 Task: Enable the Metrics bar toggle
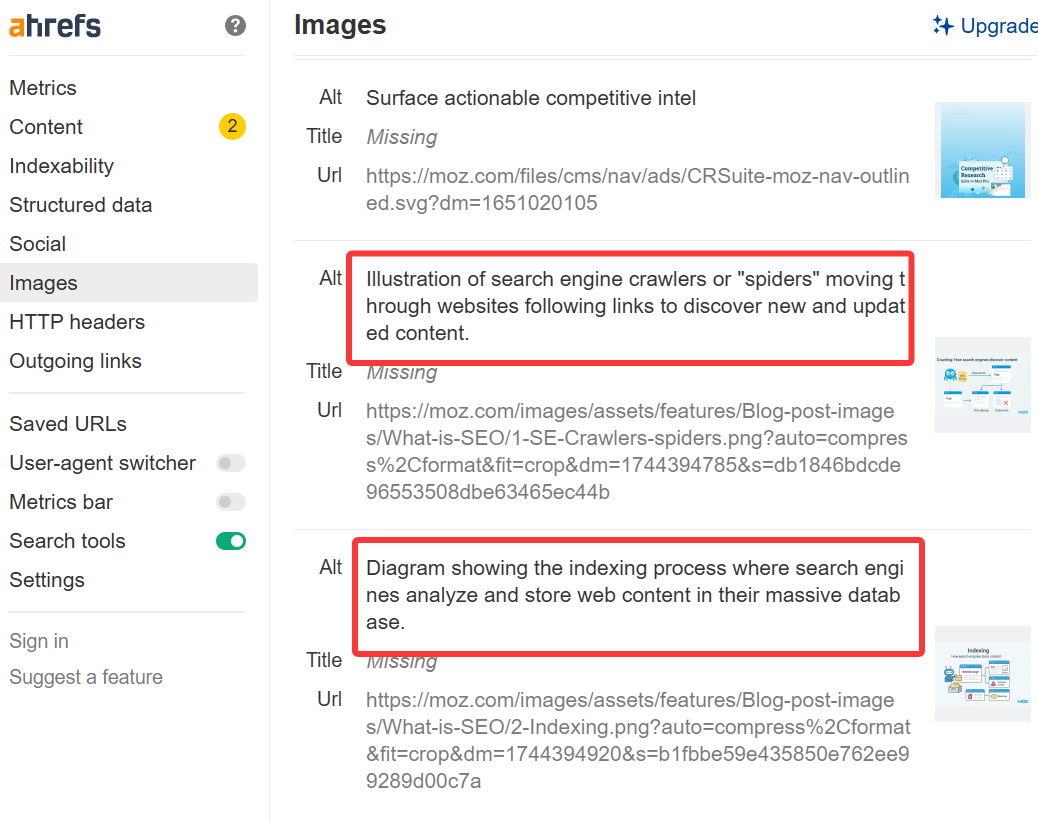coord(231,502)
